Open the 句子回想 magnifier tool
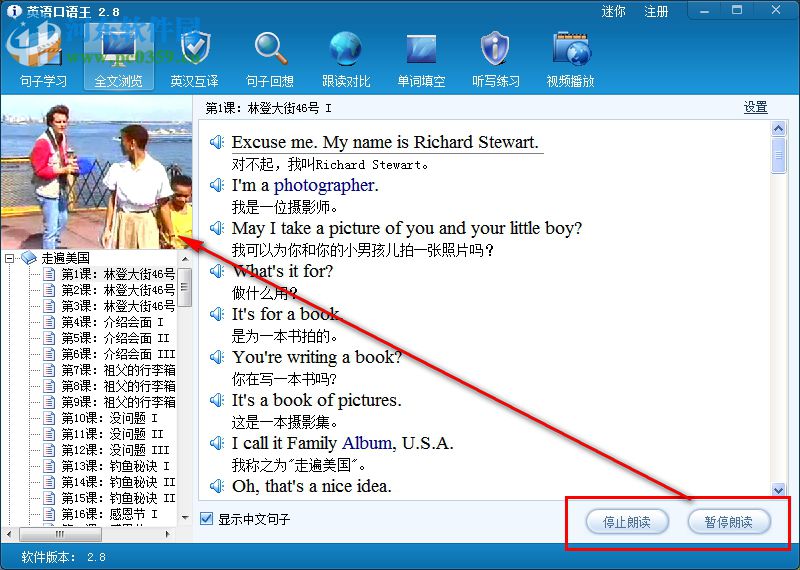 click(x=270, y=60)
